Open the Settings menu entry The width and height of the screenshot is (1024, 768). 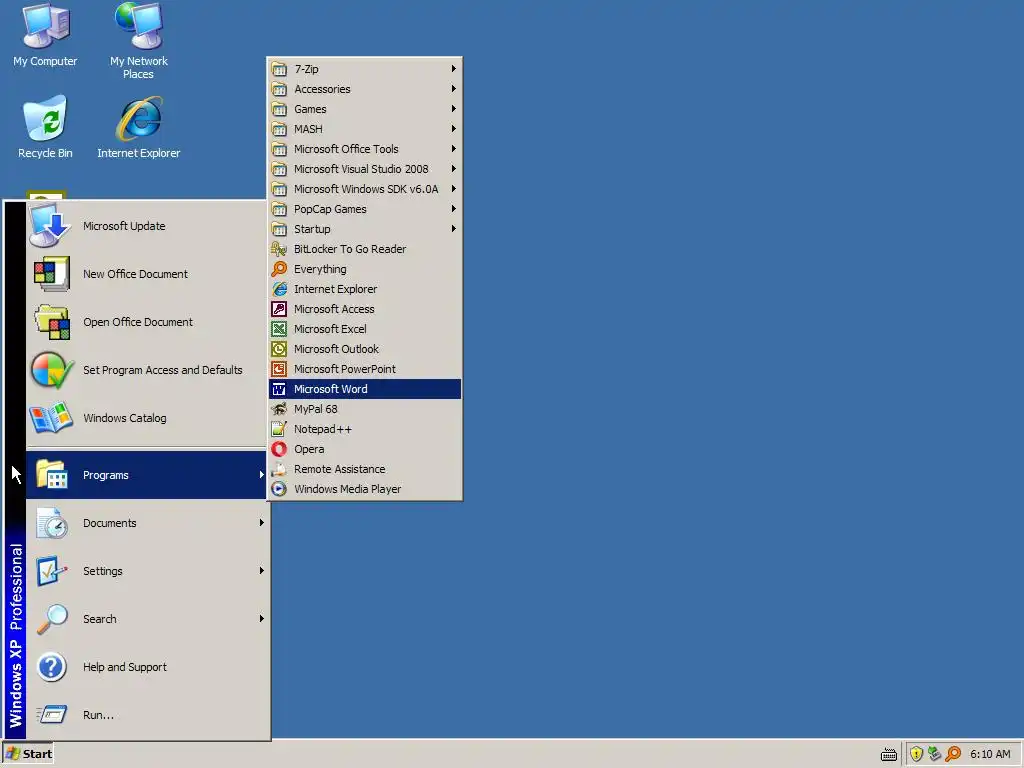tap(146, 571)
